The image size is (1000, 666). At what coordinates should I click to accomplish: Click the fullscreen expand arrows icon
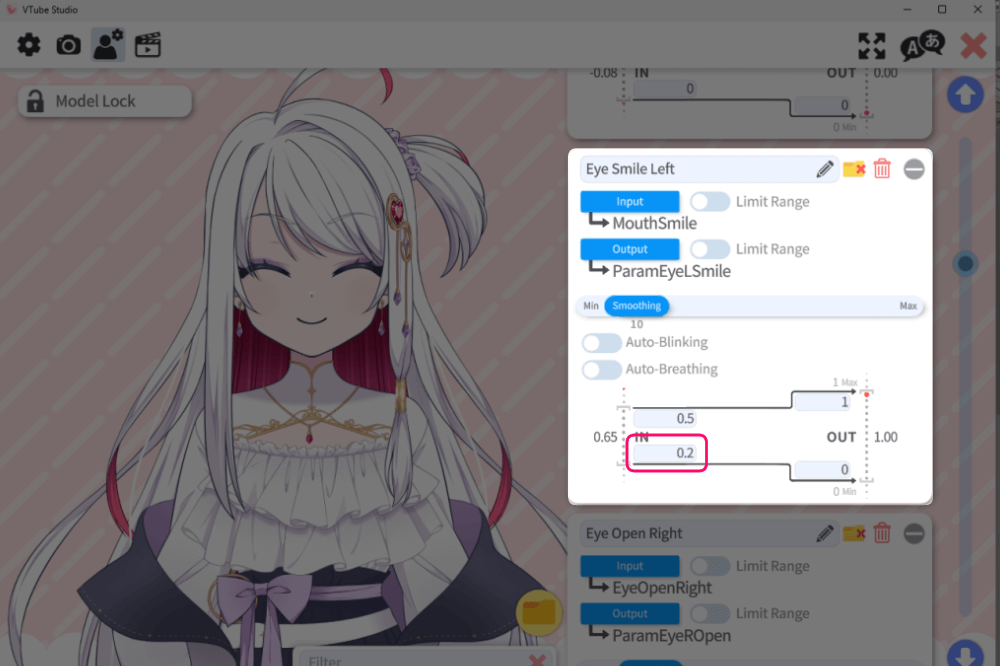pyautogui.click(x=872, y=46)
